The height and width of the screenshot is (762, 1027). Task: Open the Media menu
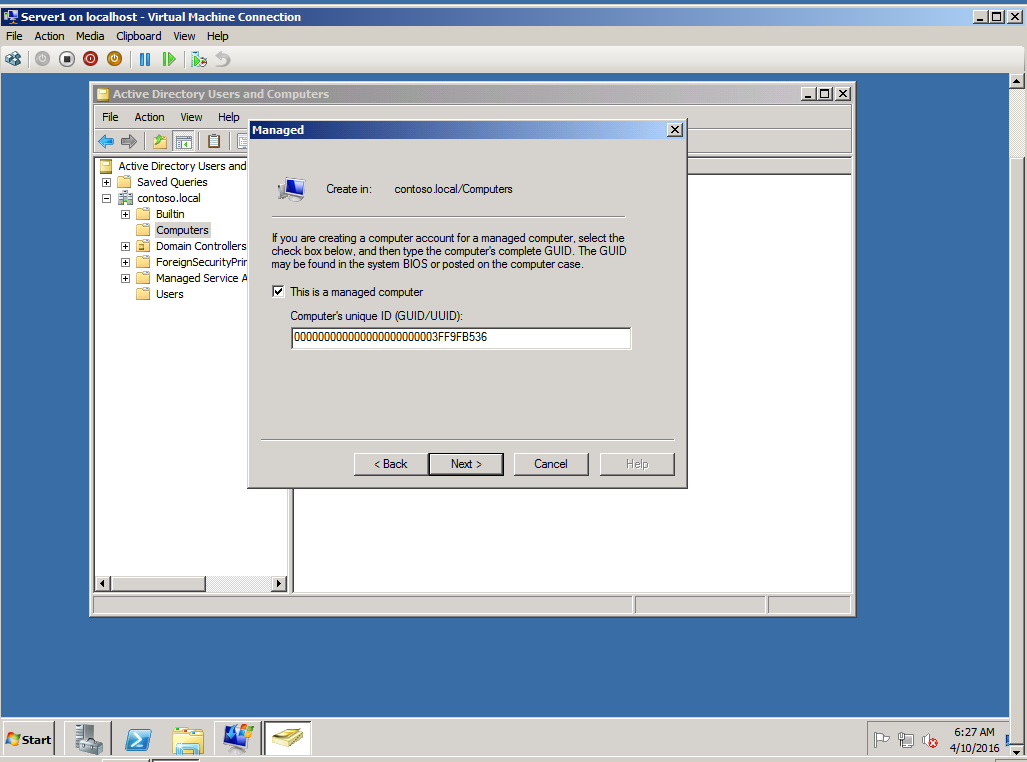pos(90,36)
